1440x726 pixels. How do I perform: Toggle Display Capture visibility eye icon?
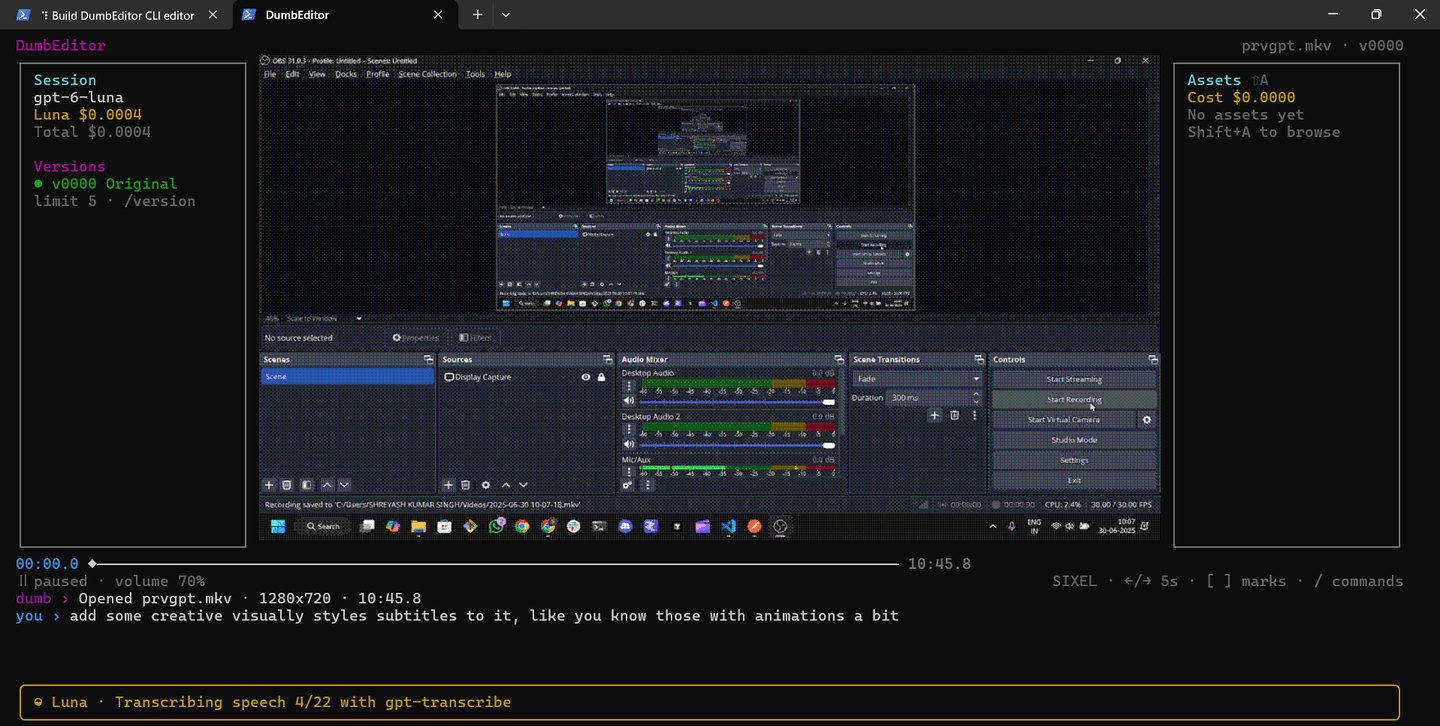coord(586,377)
